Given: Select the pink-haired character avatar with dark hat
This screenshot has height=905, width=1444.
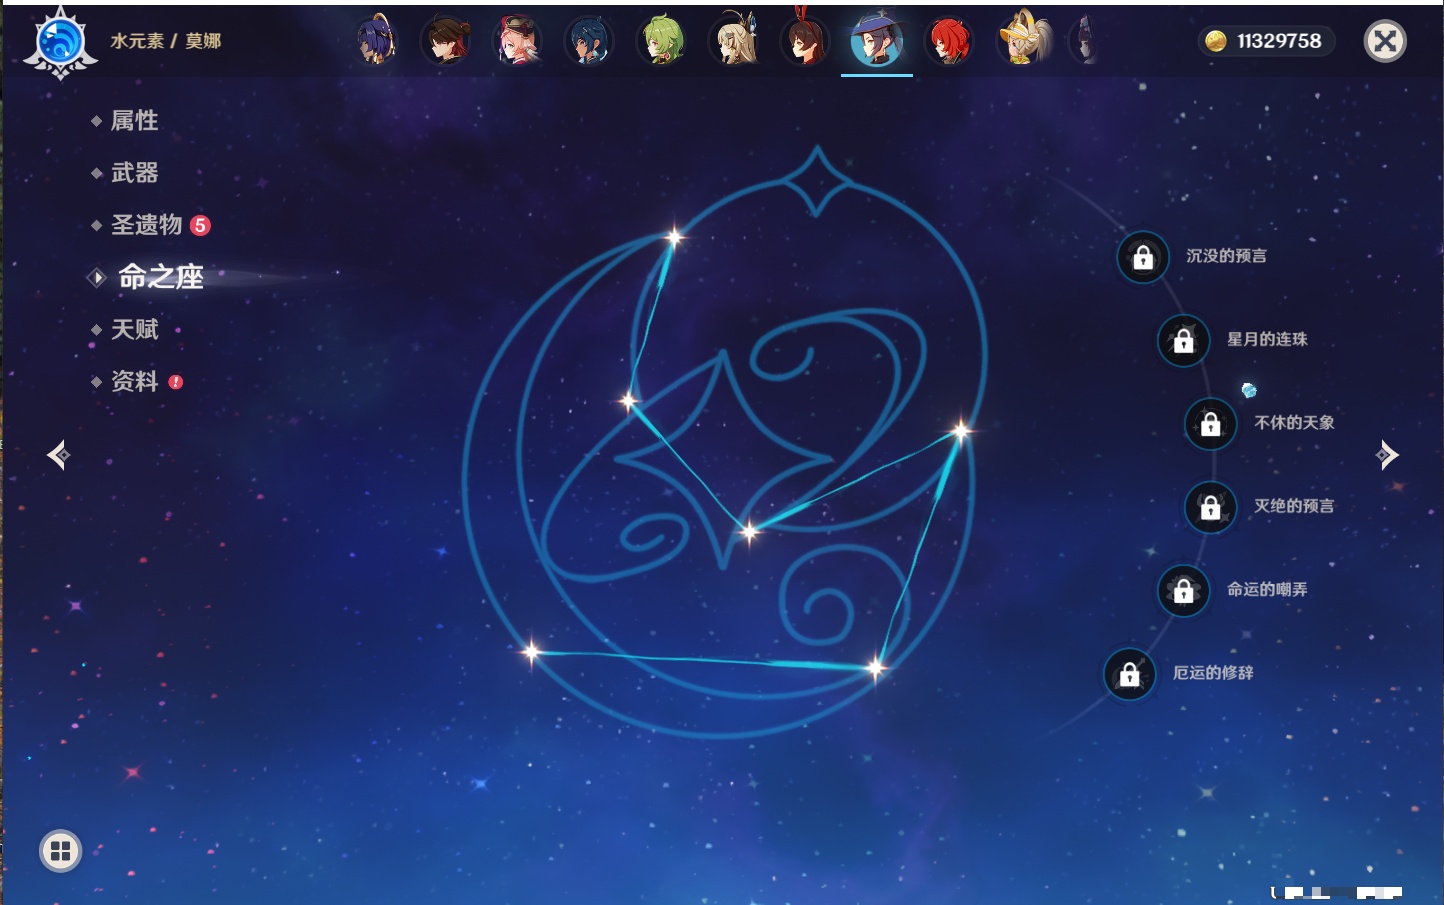Looking at the screenshot, I should pyautogui.click(x=518, y=41).
